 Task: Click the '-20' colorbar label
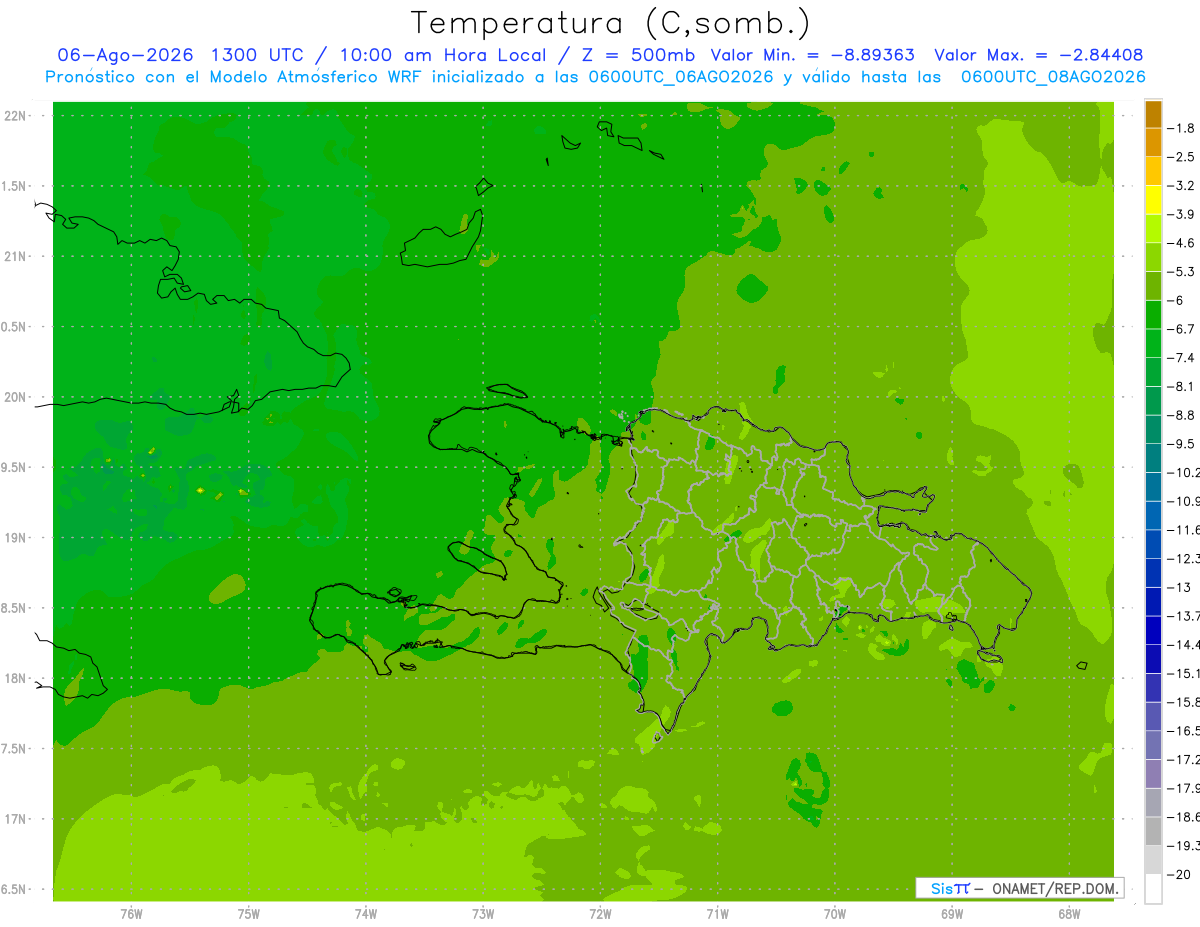click(x=1179, y=875)
